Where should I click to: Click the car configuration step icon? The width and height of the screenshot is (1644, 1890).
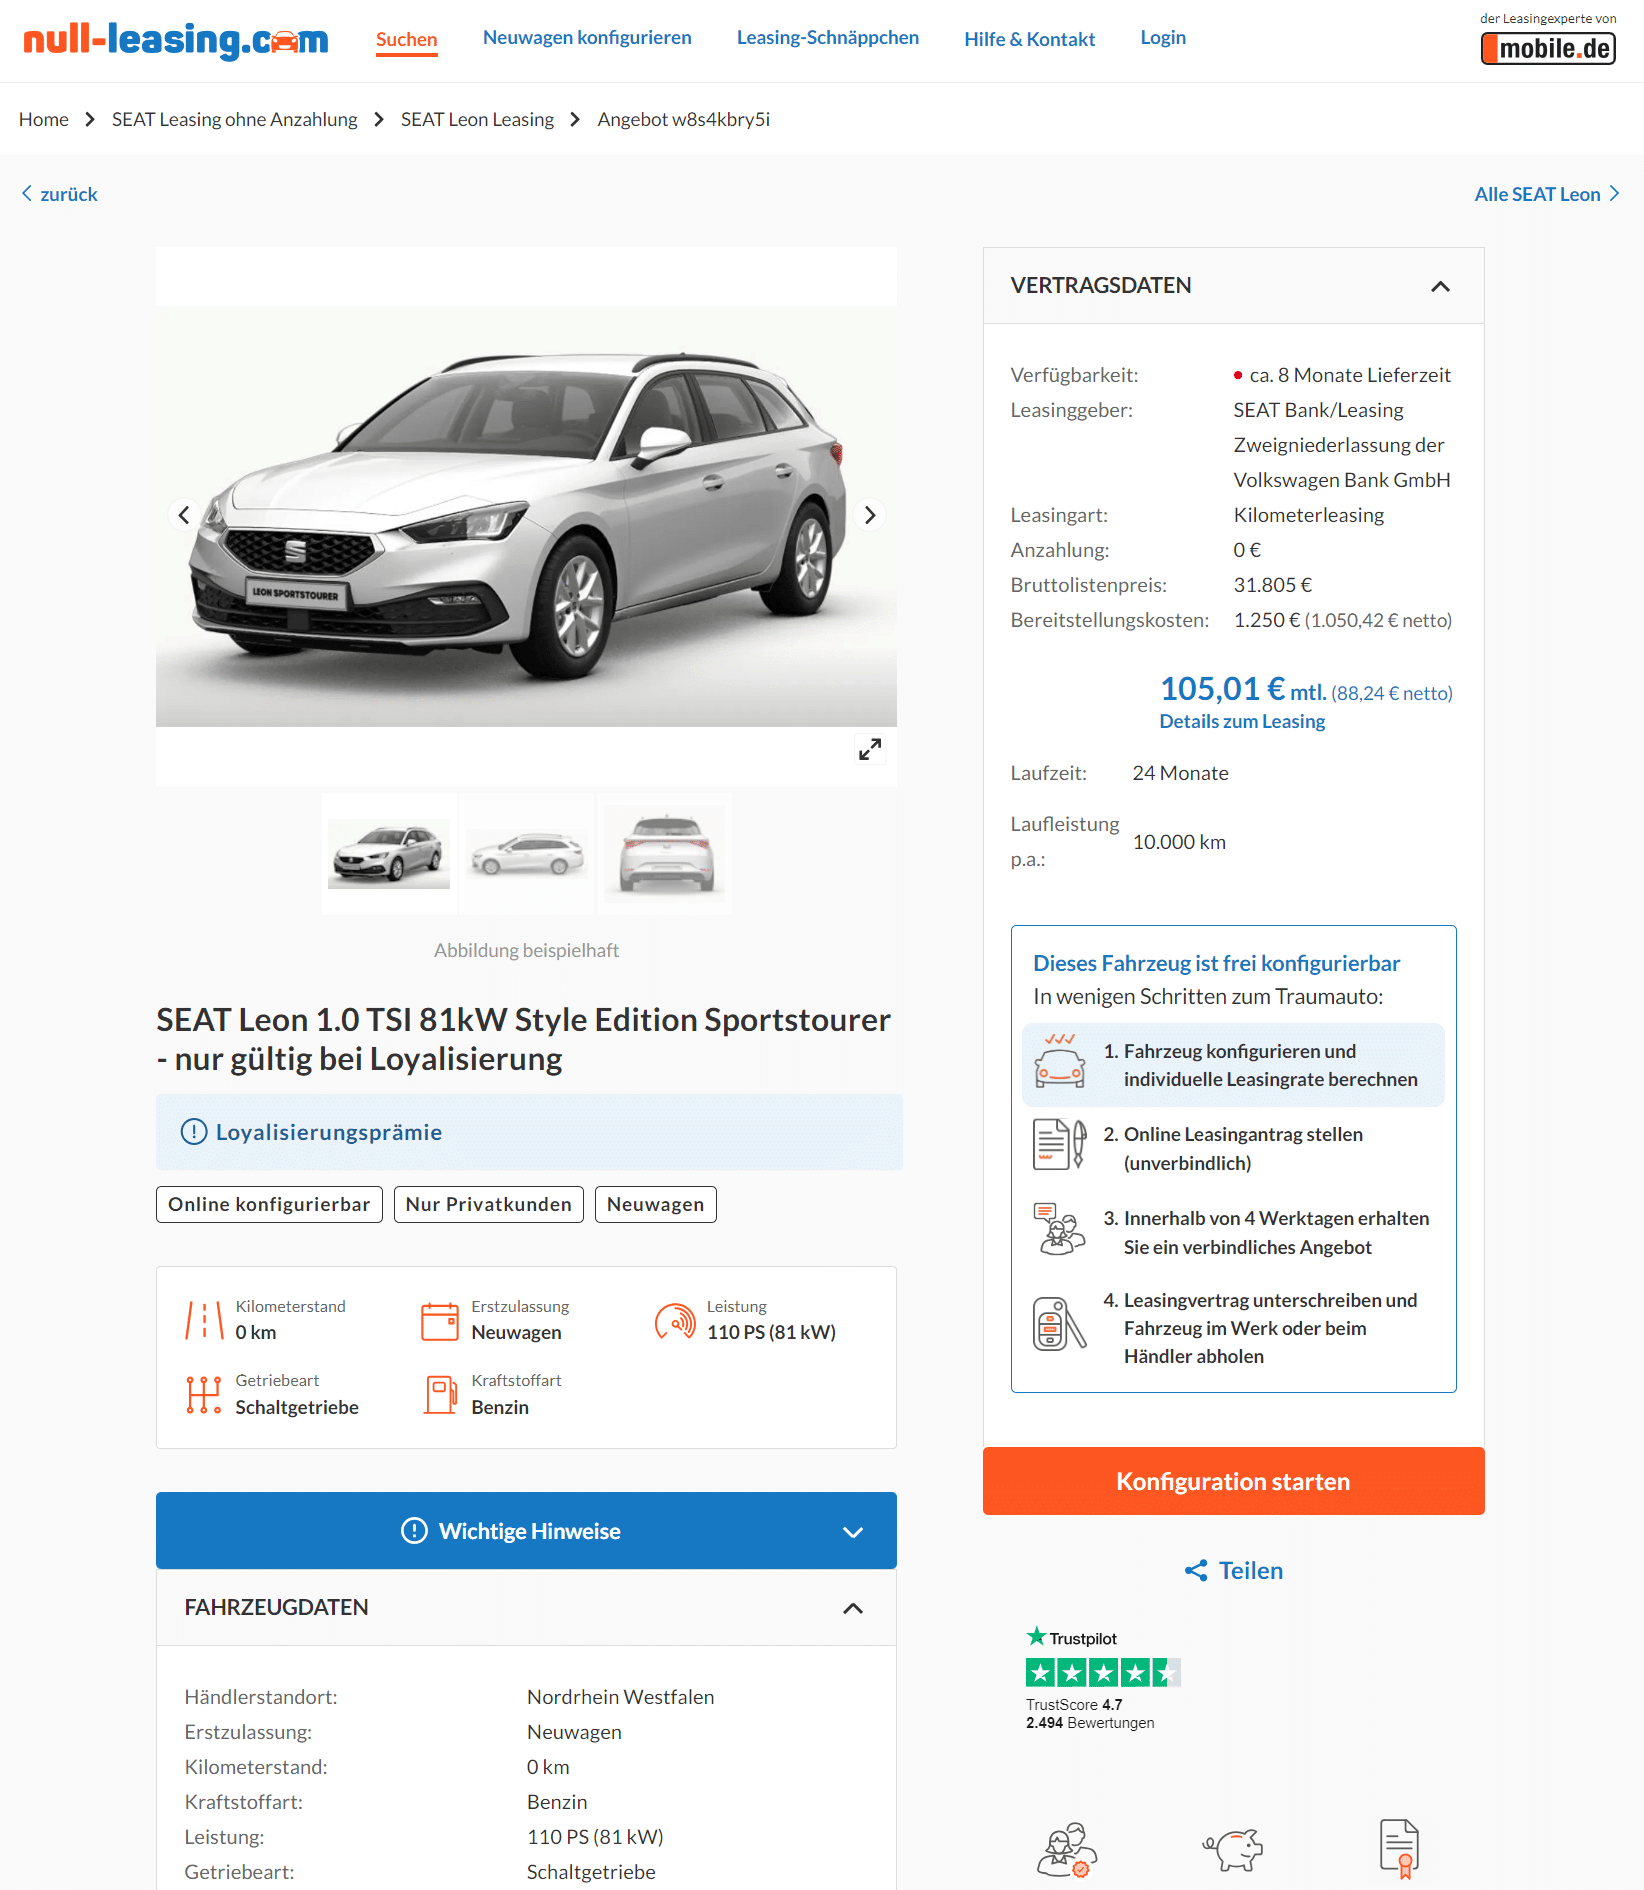pyautogui.click(x=1060, y=1063)
